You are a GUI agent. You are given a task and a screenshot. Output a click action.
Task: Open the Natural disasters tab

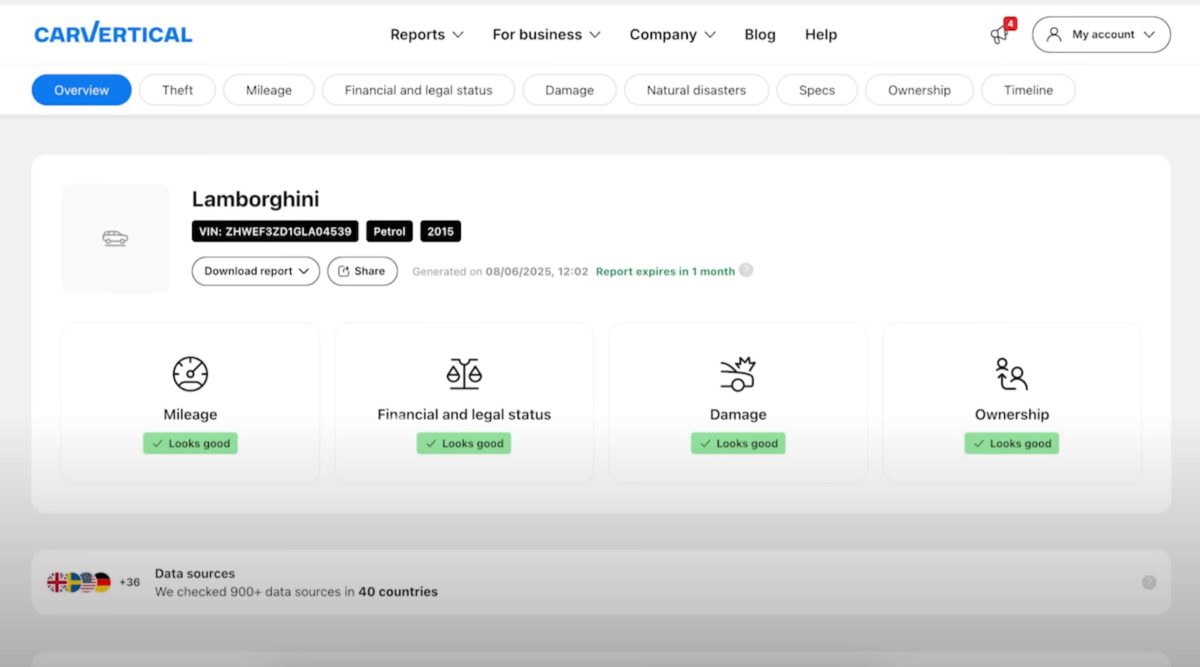696,90
